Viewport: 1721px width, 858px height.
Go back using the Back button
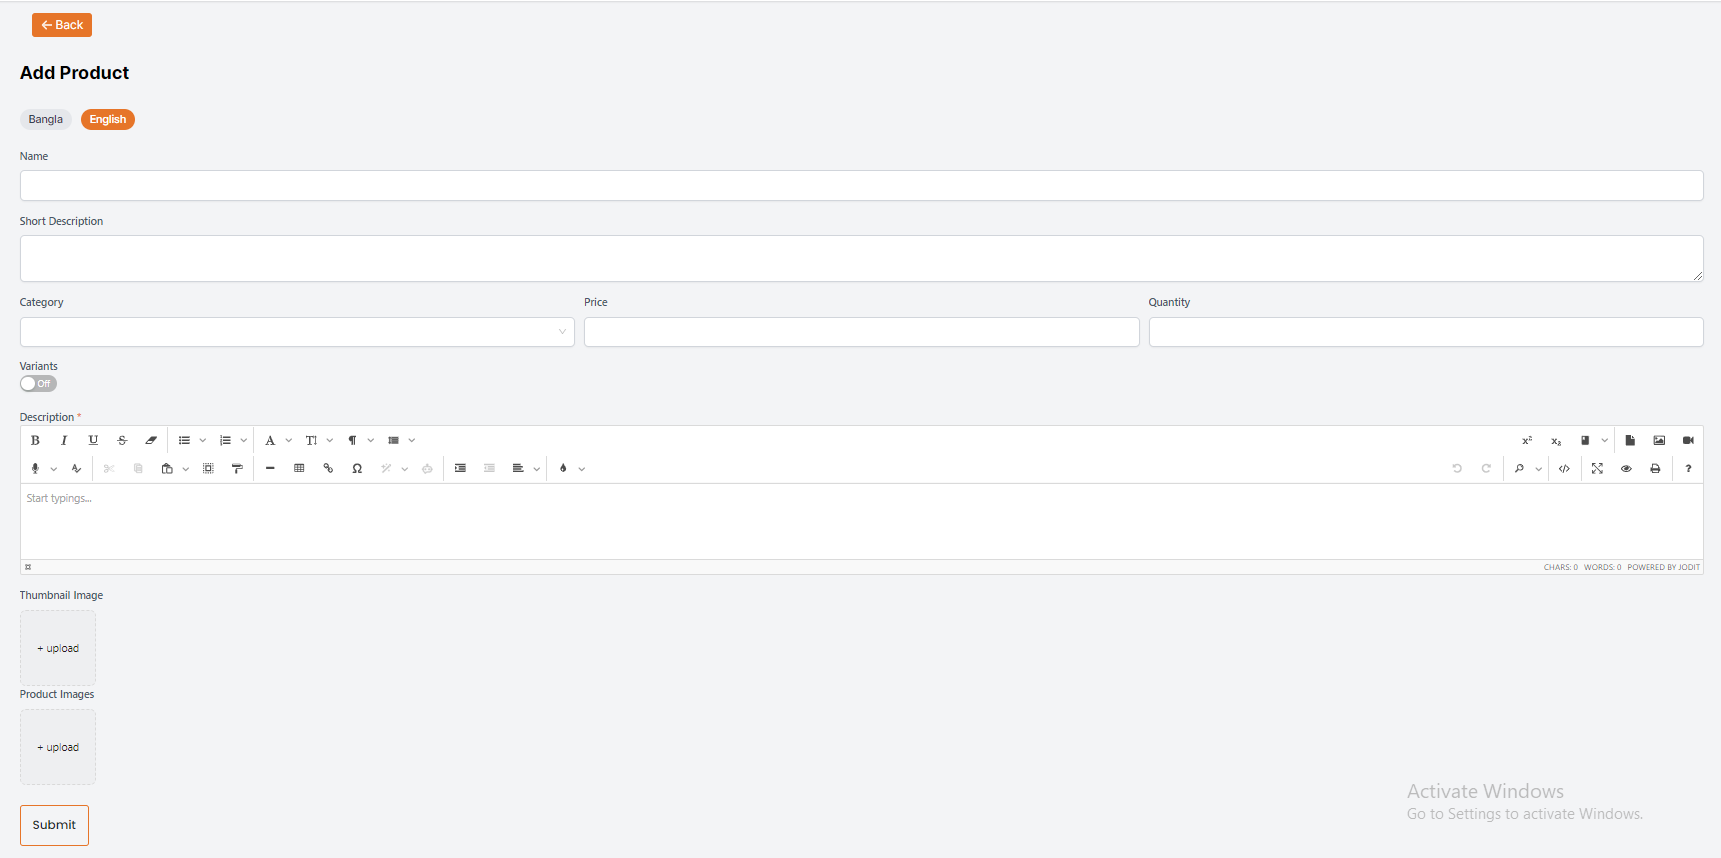(x=62, y=25)
